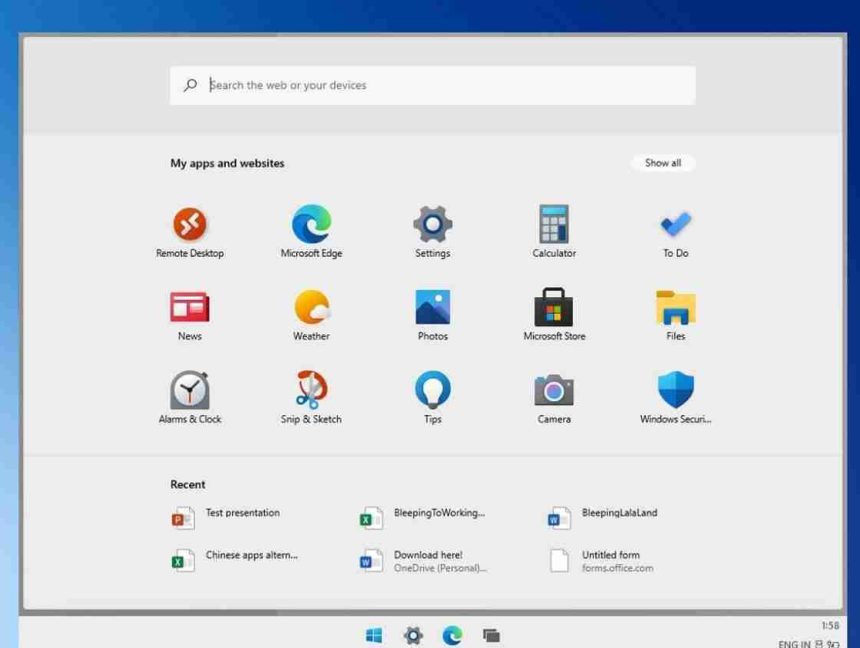860x648 pixels.
Task: Focus the web and devices search box
Action: coord(433,86)
